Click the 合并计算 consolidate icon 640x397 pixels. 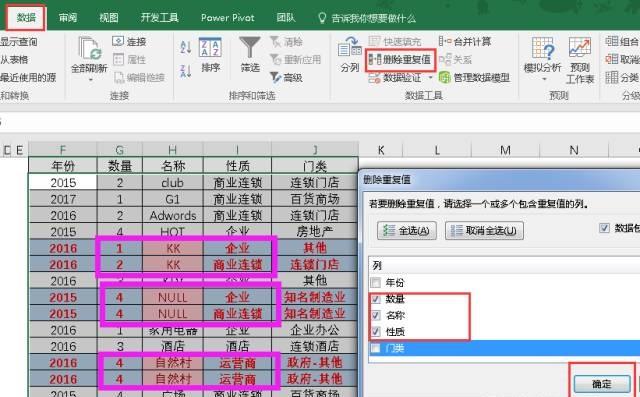[445, 41]
